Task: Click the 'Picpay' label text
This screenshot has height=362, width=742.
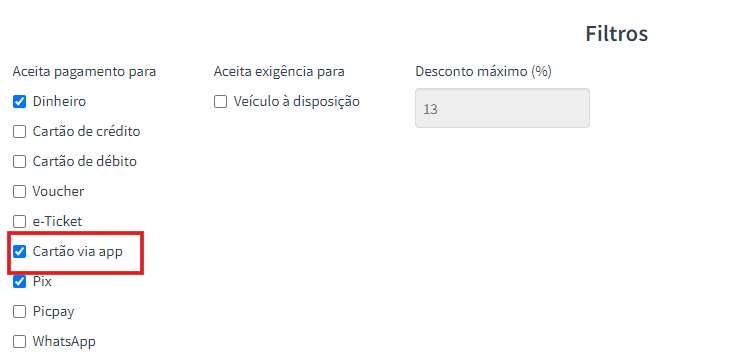Action: [53, 312]
